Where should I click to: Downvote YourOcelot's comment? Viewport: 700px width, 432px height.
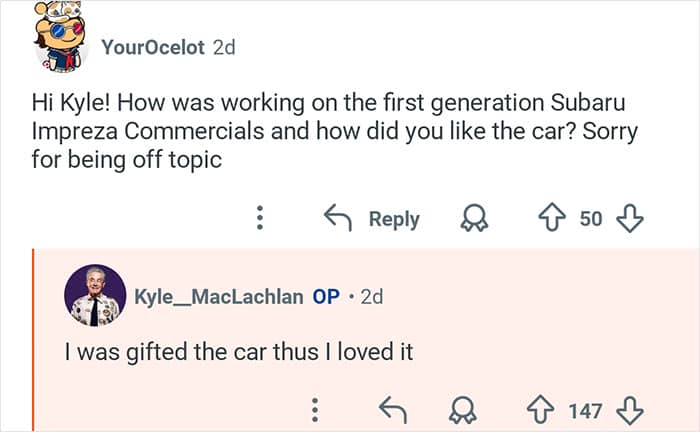(x=631, y=218)
